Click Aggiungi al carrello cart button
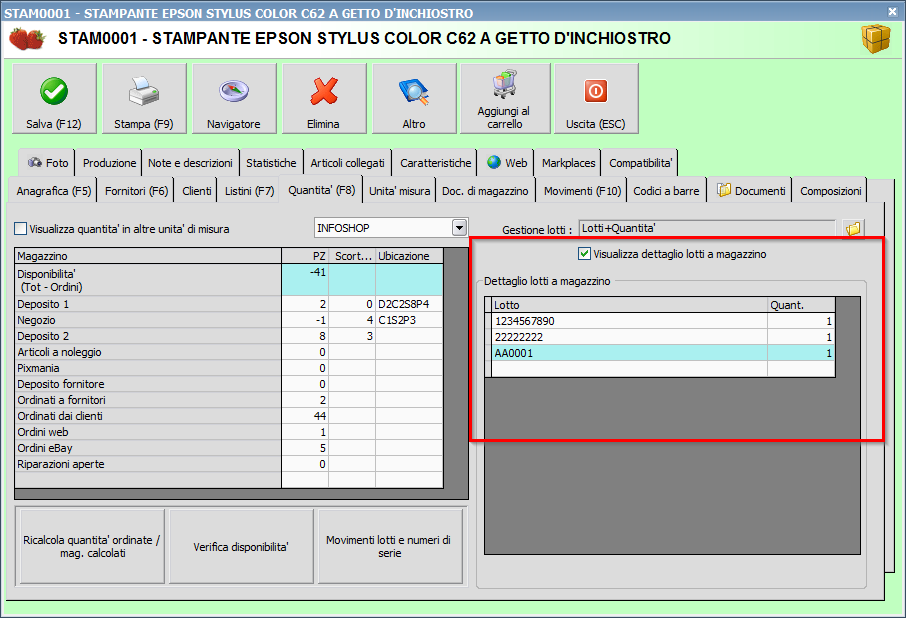Screen dimensions: 906x618 (505, 99)
